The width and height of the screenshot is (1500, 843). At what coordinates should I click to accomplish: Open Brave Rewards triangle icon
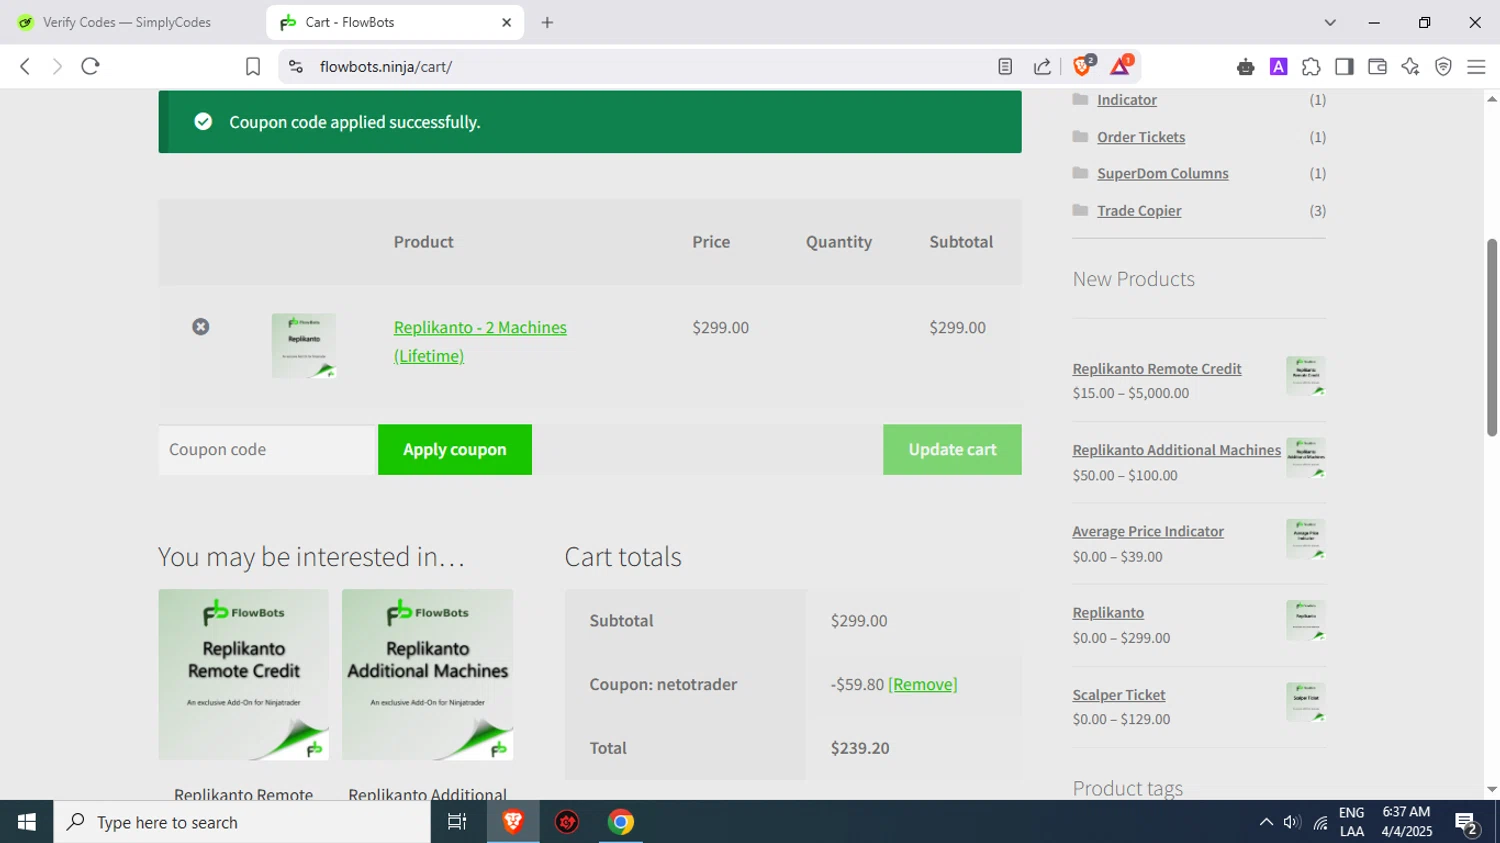pyautogui.click(x=1121, y=66)
